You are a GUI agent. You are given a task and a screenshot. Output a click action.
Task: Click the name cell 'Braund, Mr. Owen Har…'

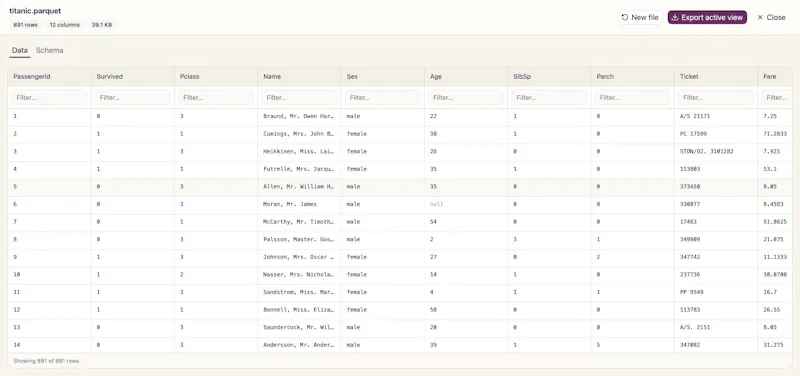(x=298, y=116)
